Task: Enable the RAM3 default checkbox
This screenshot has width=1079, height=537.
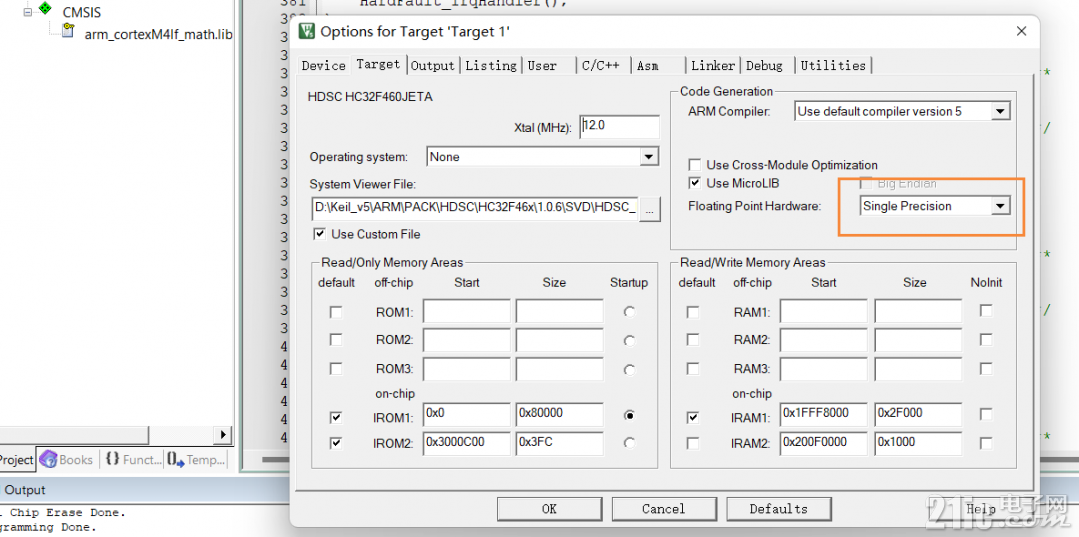Action: [693, 369]
